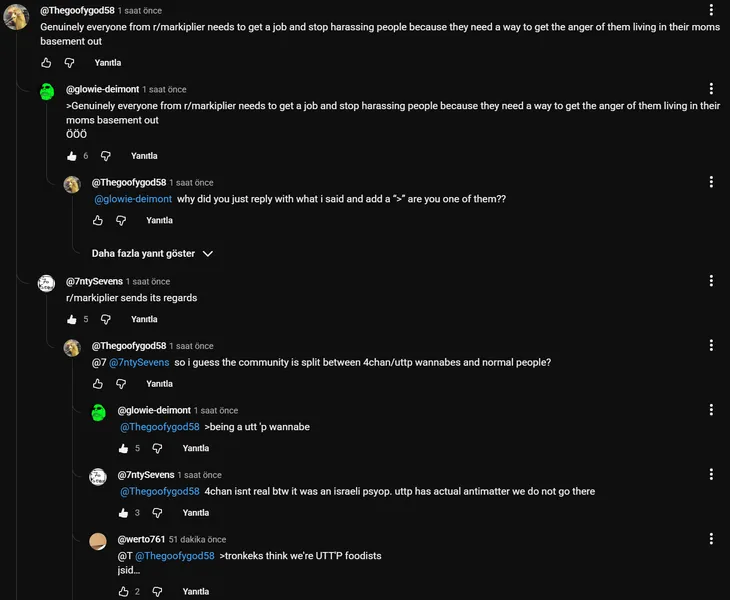Dislike @7ntySevens '4chan isnt real' reply

[x=158, y=513]
